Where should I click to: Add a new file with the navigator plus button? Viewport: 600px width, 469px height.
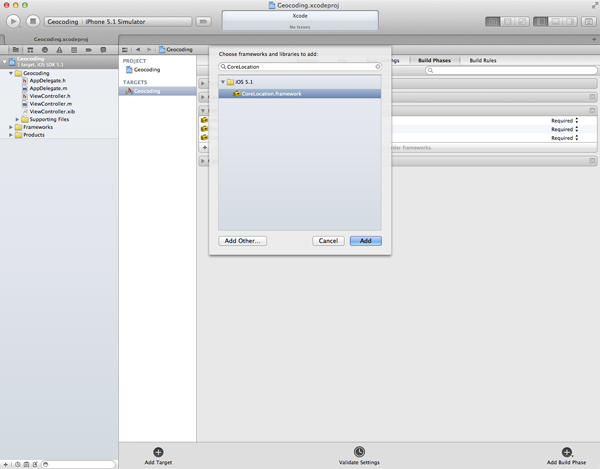[6, 464]
